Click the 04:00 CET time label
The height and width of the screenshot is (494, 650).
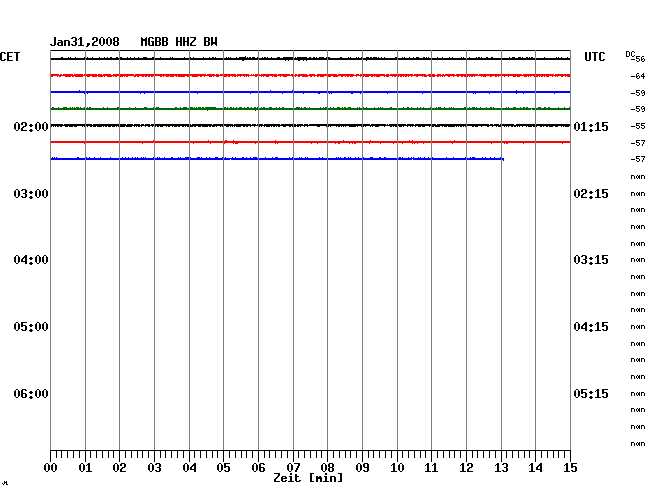(31, 260)
